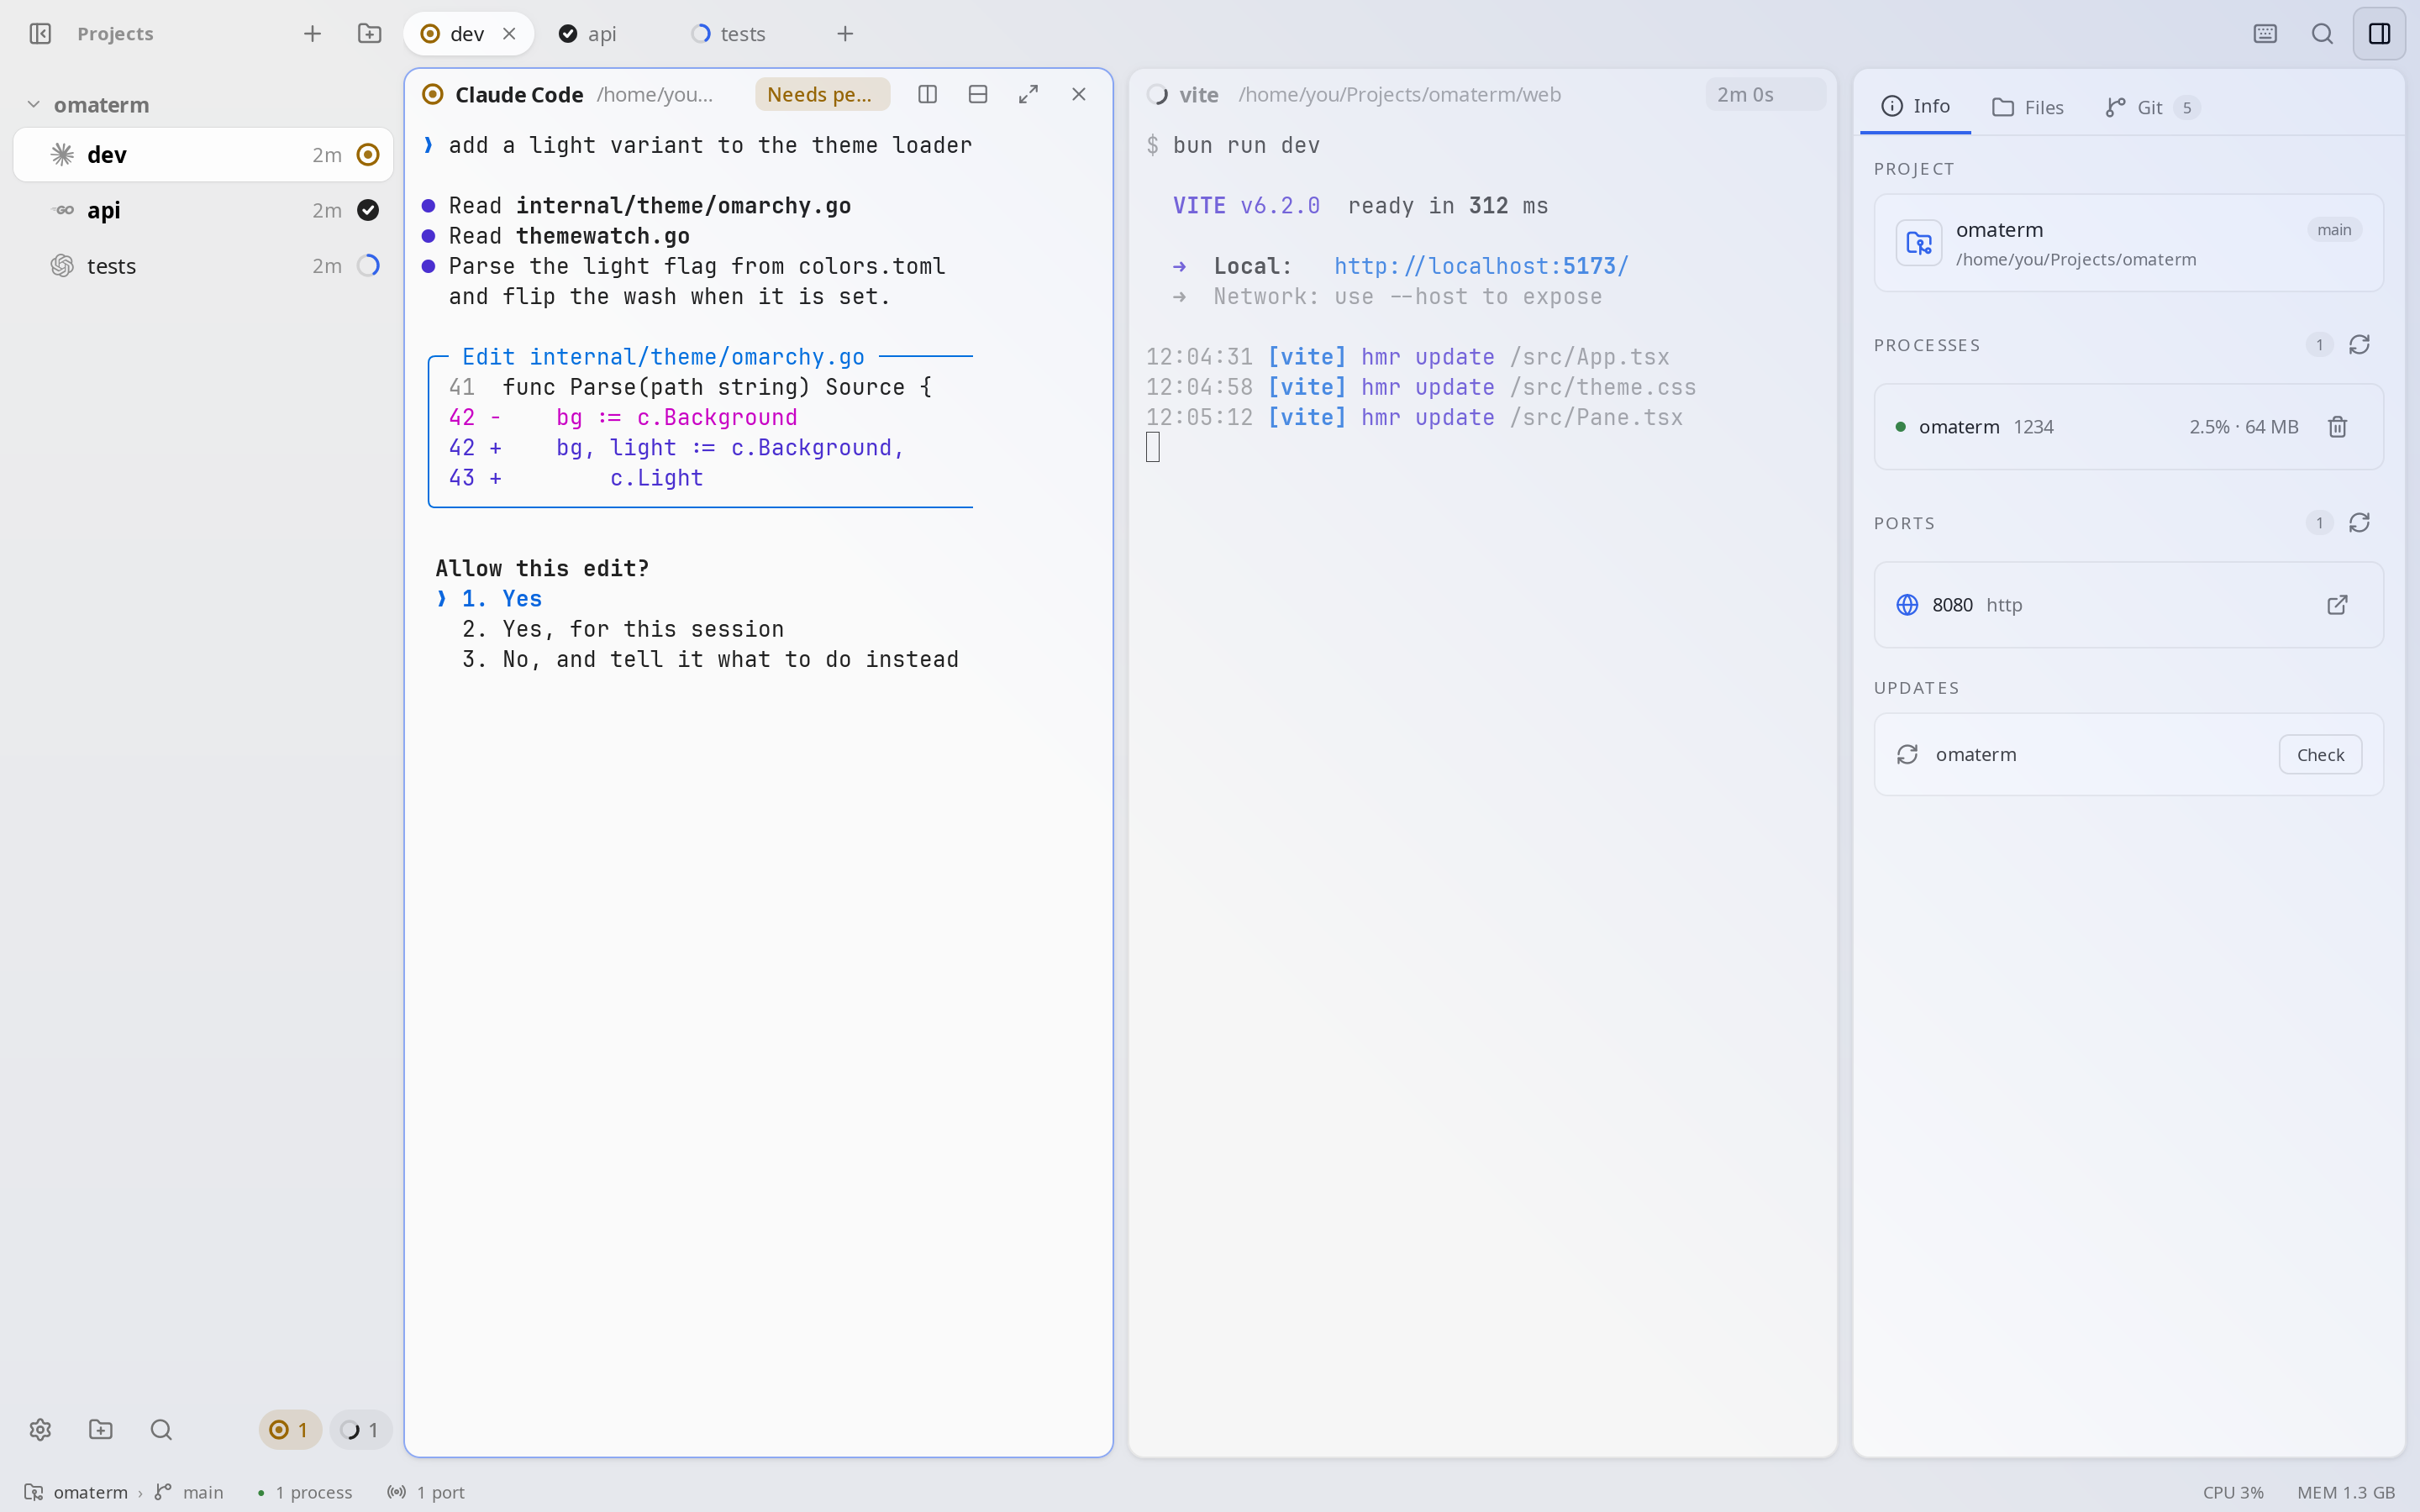Viewport: 2420px width, 1512px height.
Task: Choose 'No, and tell it what to do instead'
Action: (710, 659)
